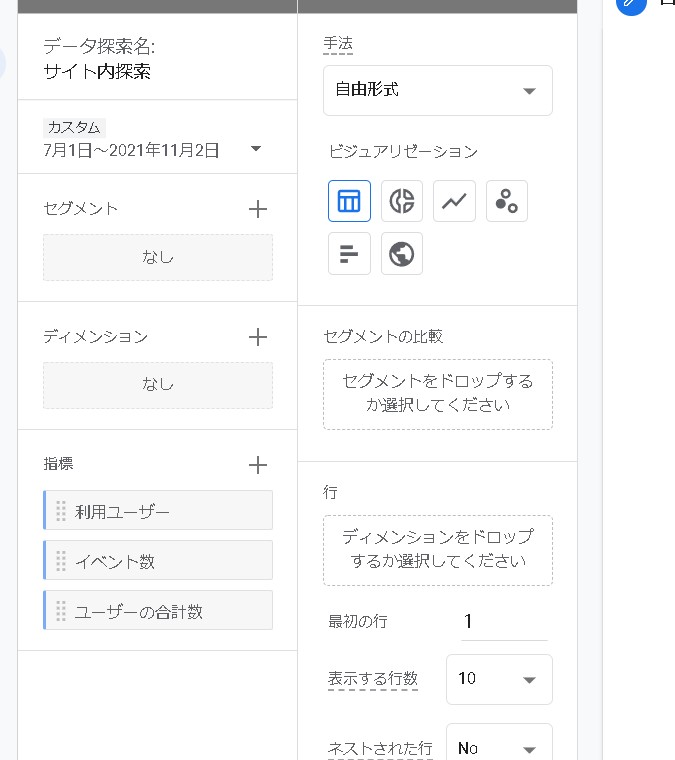Select the scatter plot visualization

pos(507,201)
